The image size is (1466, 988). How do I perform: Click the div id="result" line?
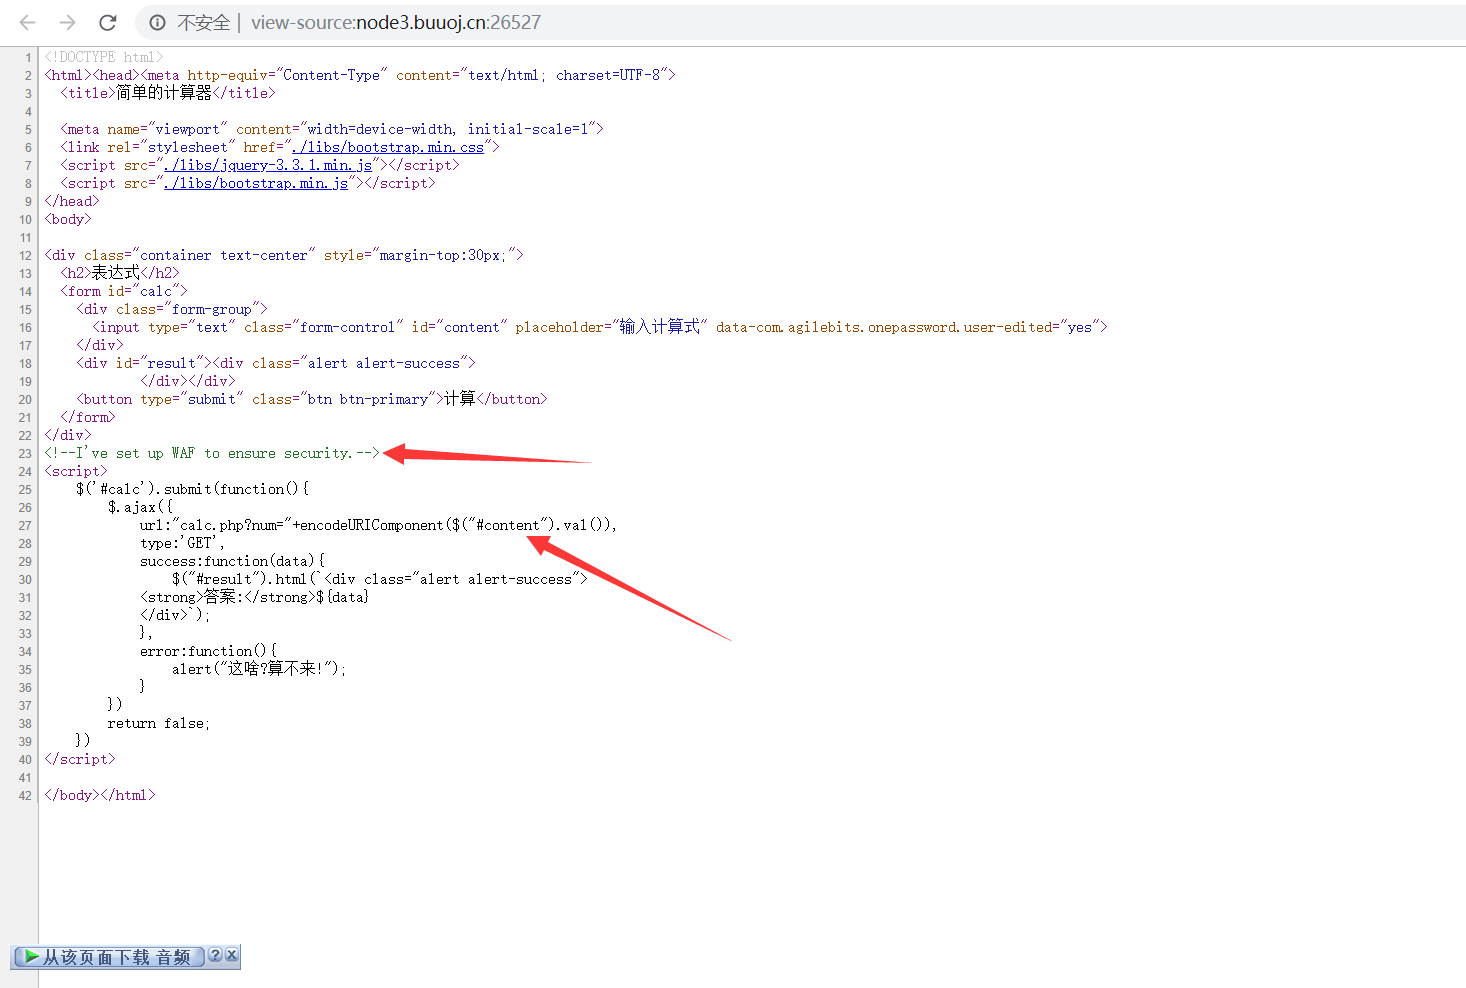pos(276,363)
